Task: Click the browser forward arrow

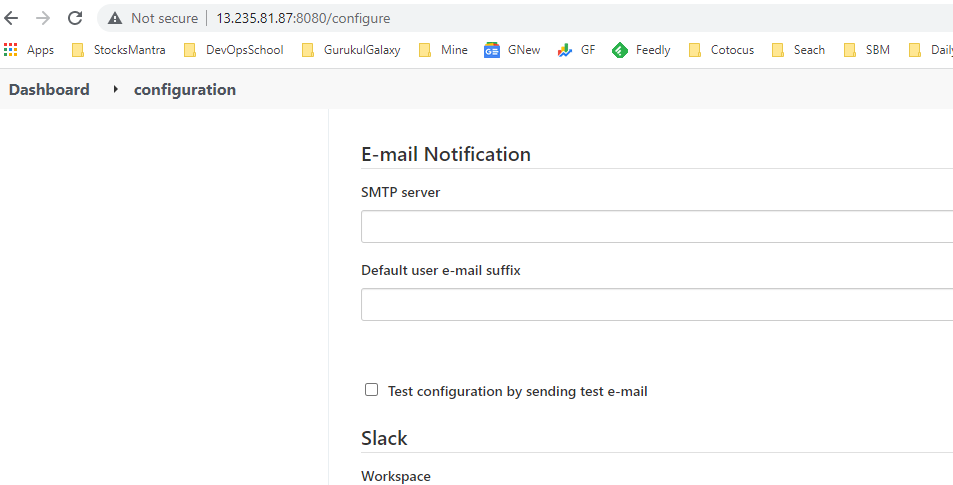Action: tap(43, 18)
